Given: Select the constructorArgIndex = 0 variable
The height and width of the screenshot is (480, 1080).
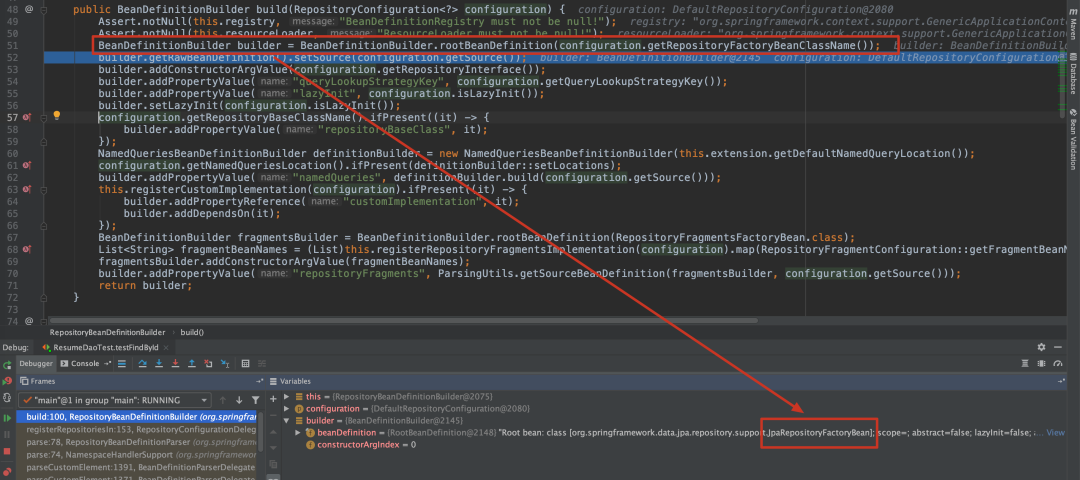Looking at the screenshot, I should (x=361, y=445).
